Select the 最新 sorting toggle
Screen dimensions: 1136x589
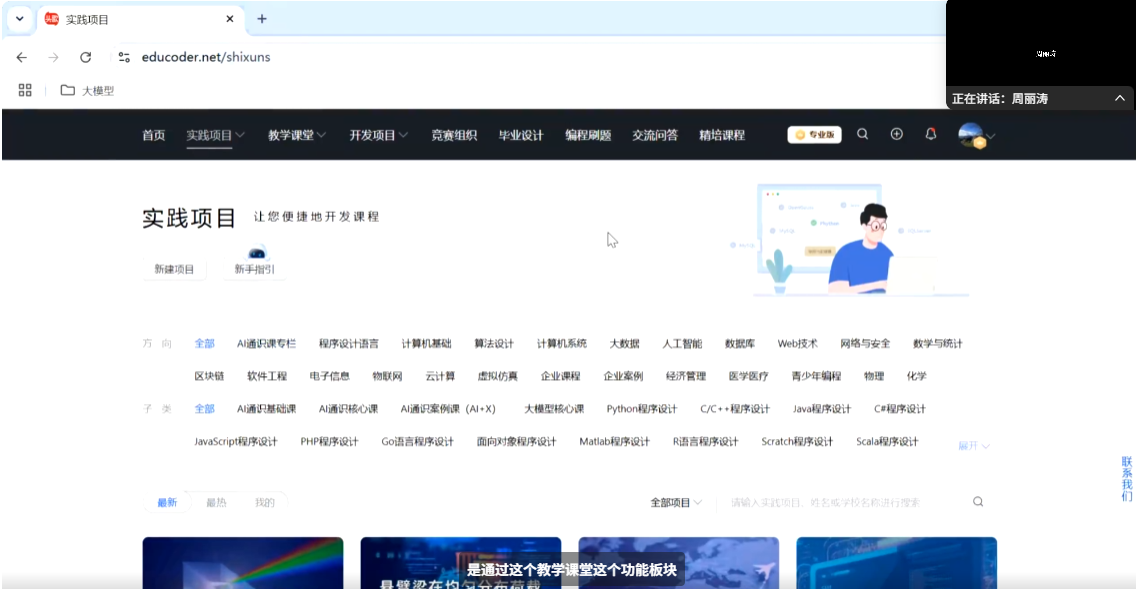click(x=167, y=502)
